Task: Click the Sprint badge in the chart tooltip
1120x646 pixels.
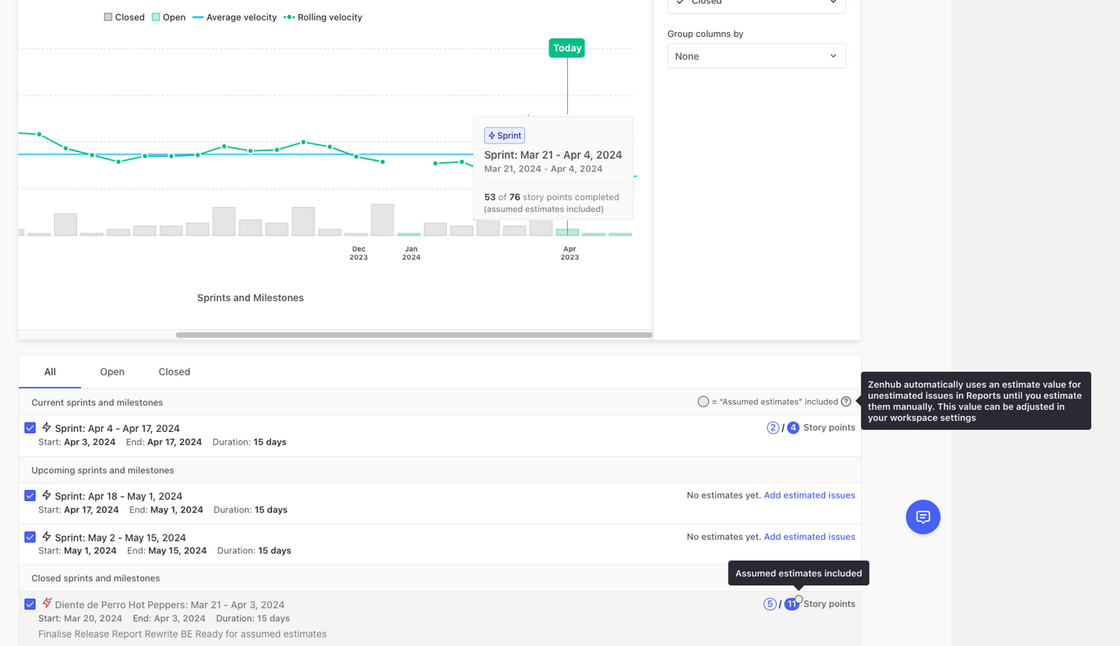Action: point(504,135)
